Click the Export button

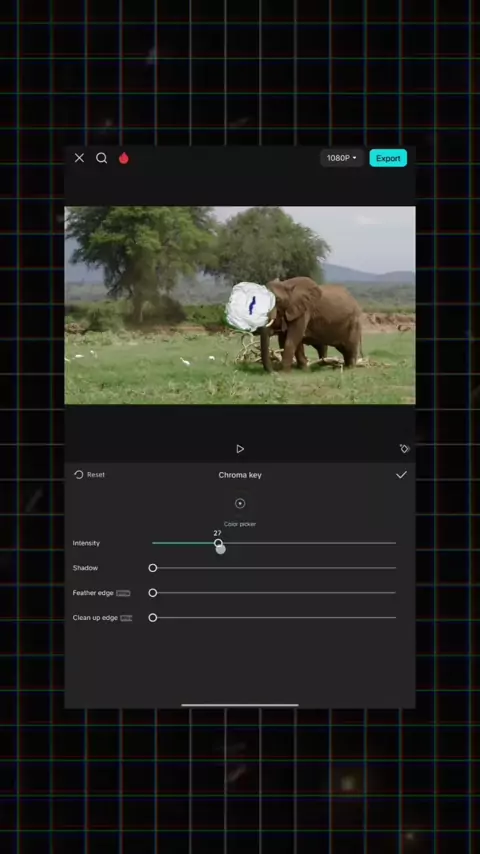coord(388,158)
